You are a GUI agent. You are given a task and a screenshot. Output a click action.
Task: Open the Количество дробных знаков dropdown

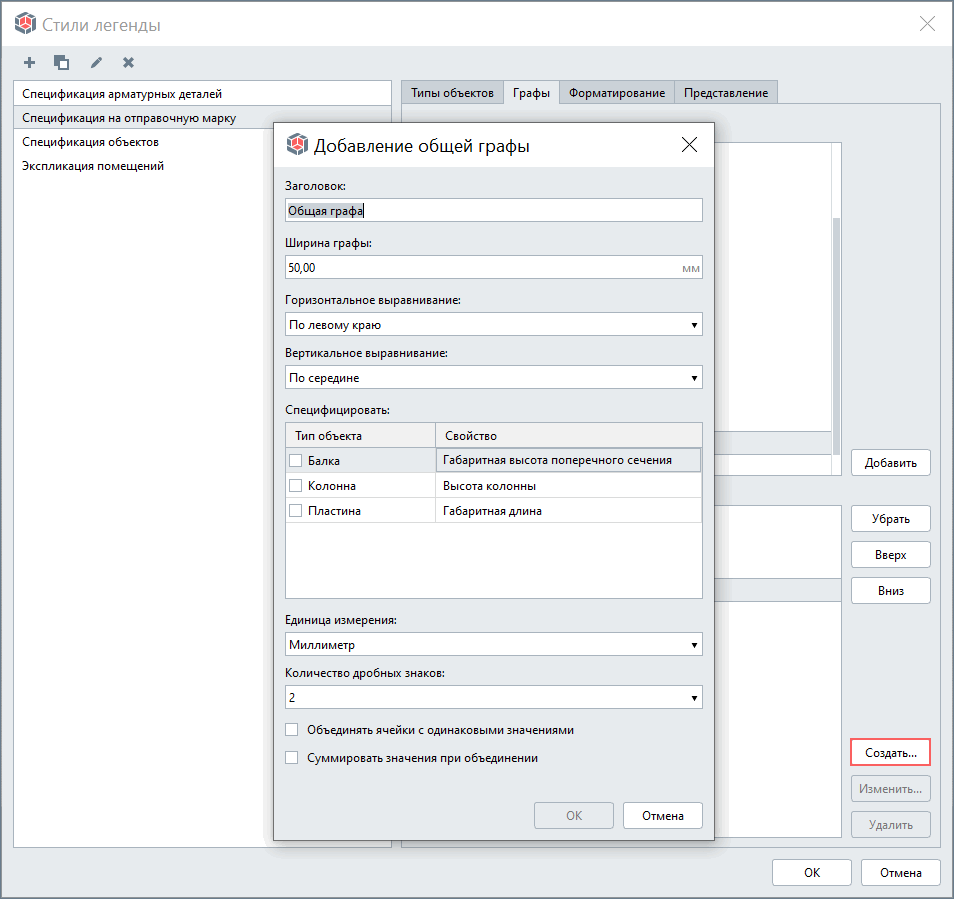[x=493, y=697]
